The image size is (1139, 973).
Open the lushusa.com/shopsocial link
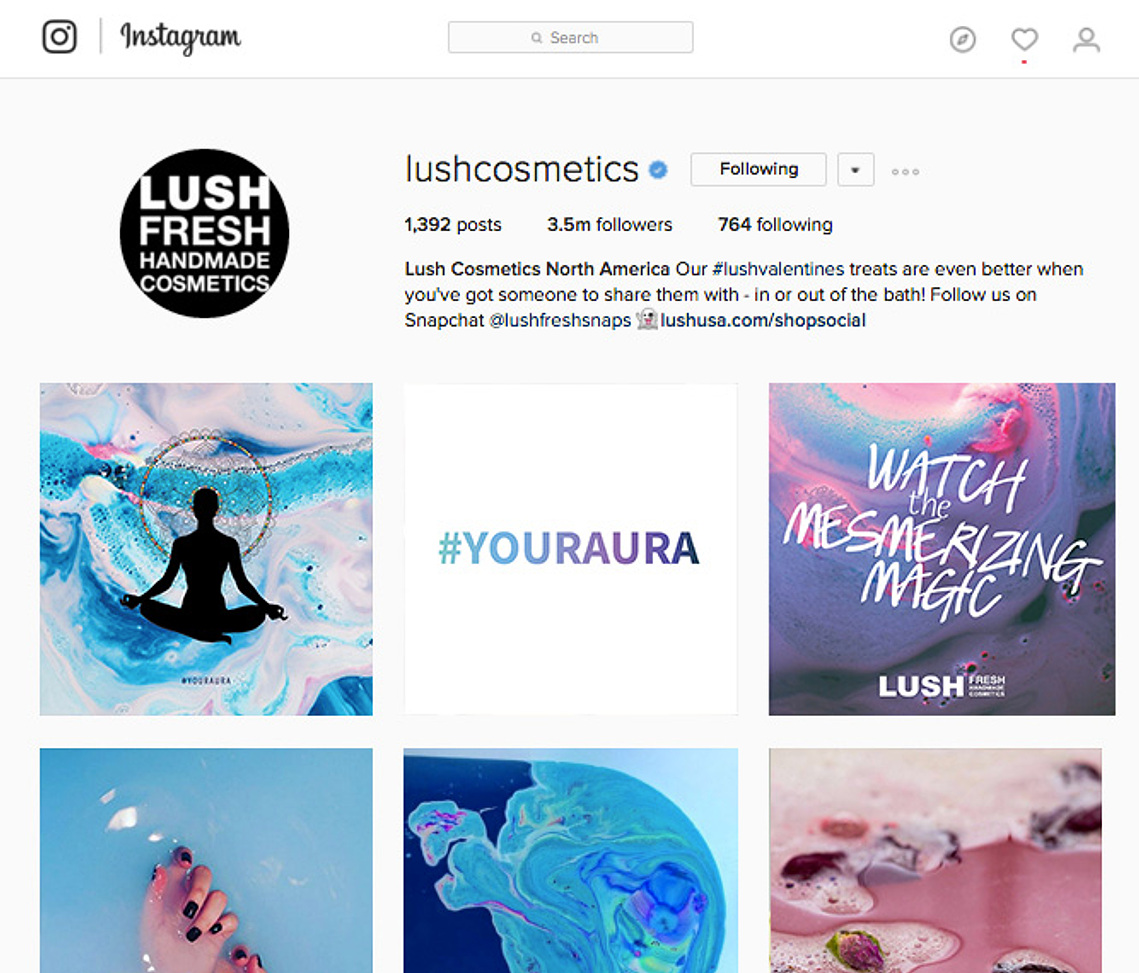tap(763, 320)
